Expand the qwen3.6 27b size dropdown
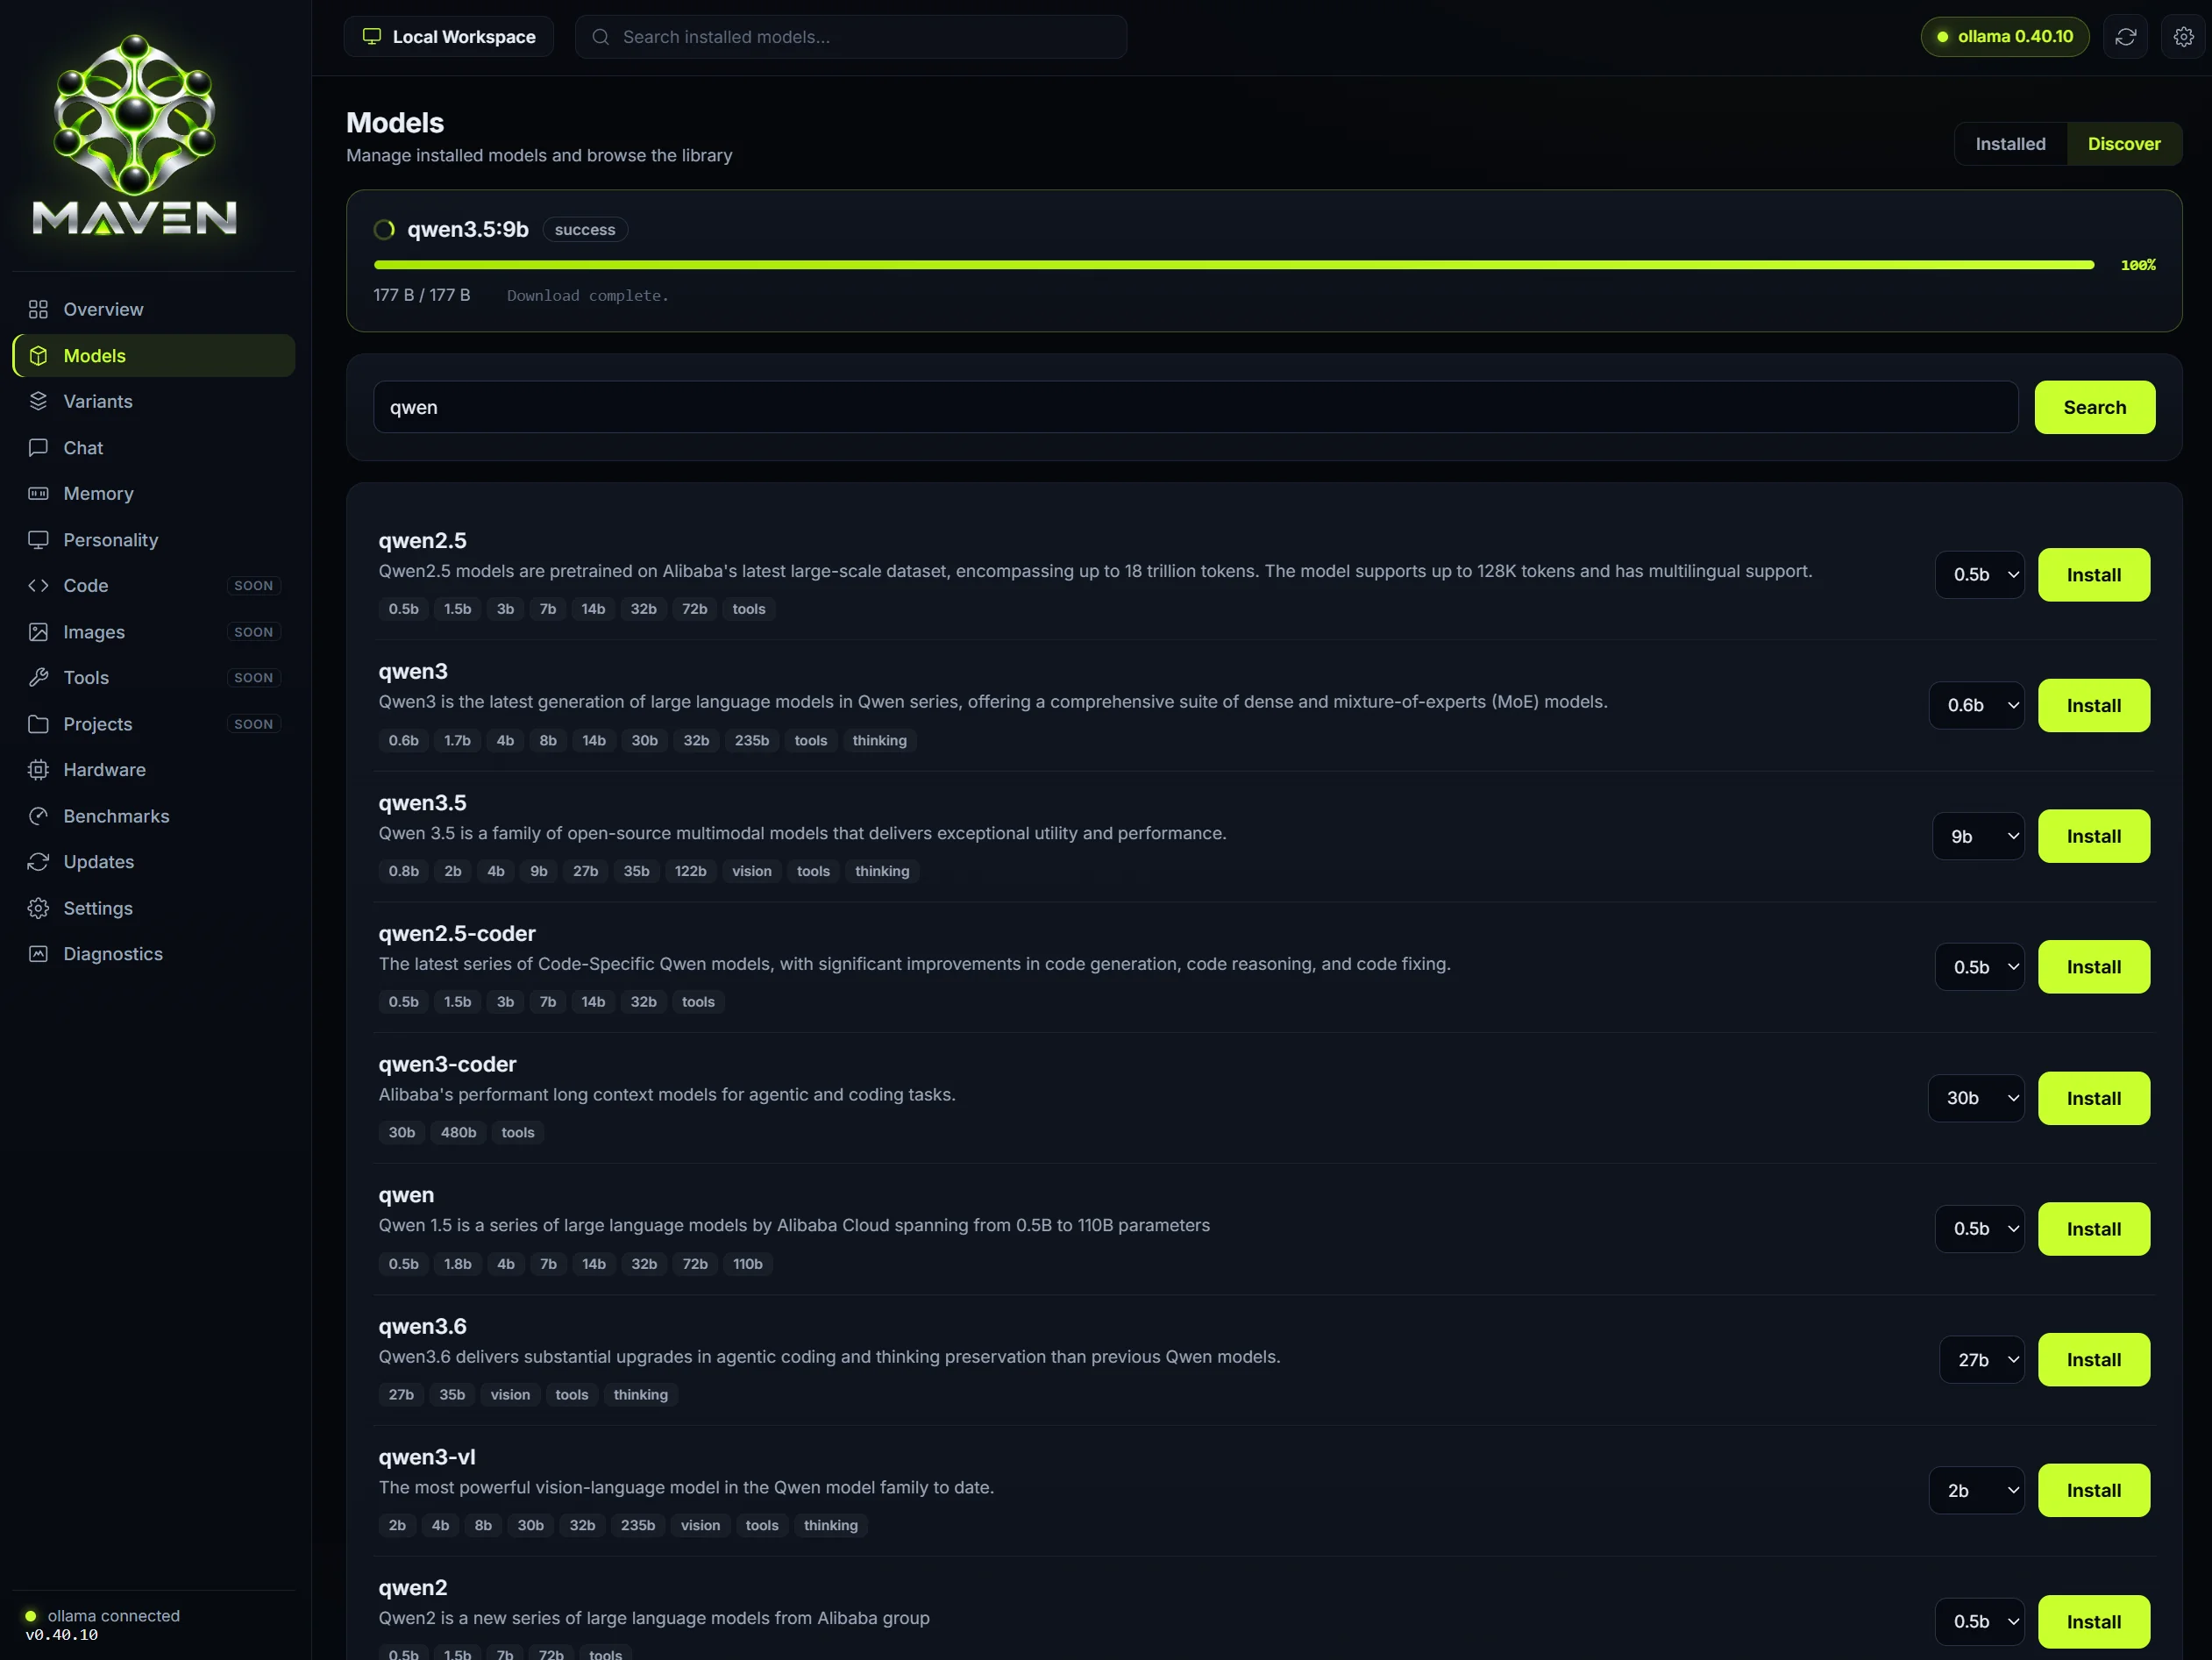2212x1660 pixels. (1982, 1360)
